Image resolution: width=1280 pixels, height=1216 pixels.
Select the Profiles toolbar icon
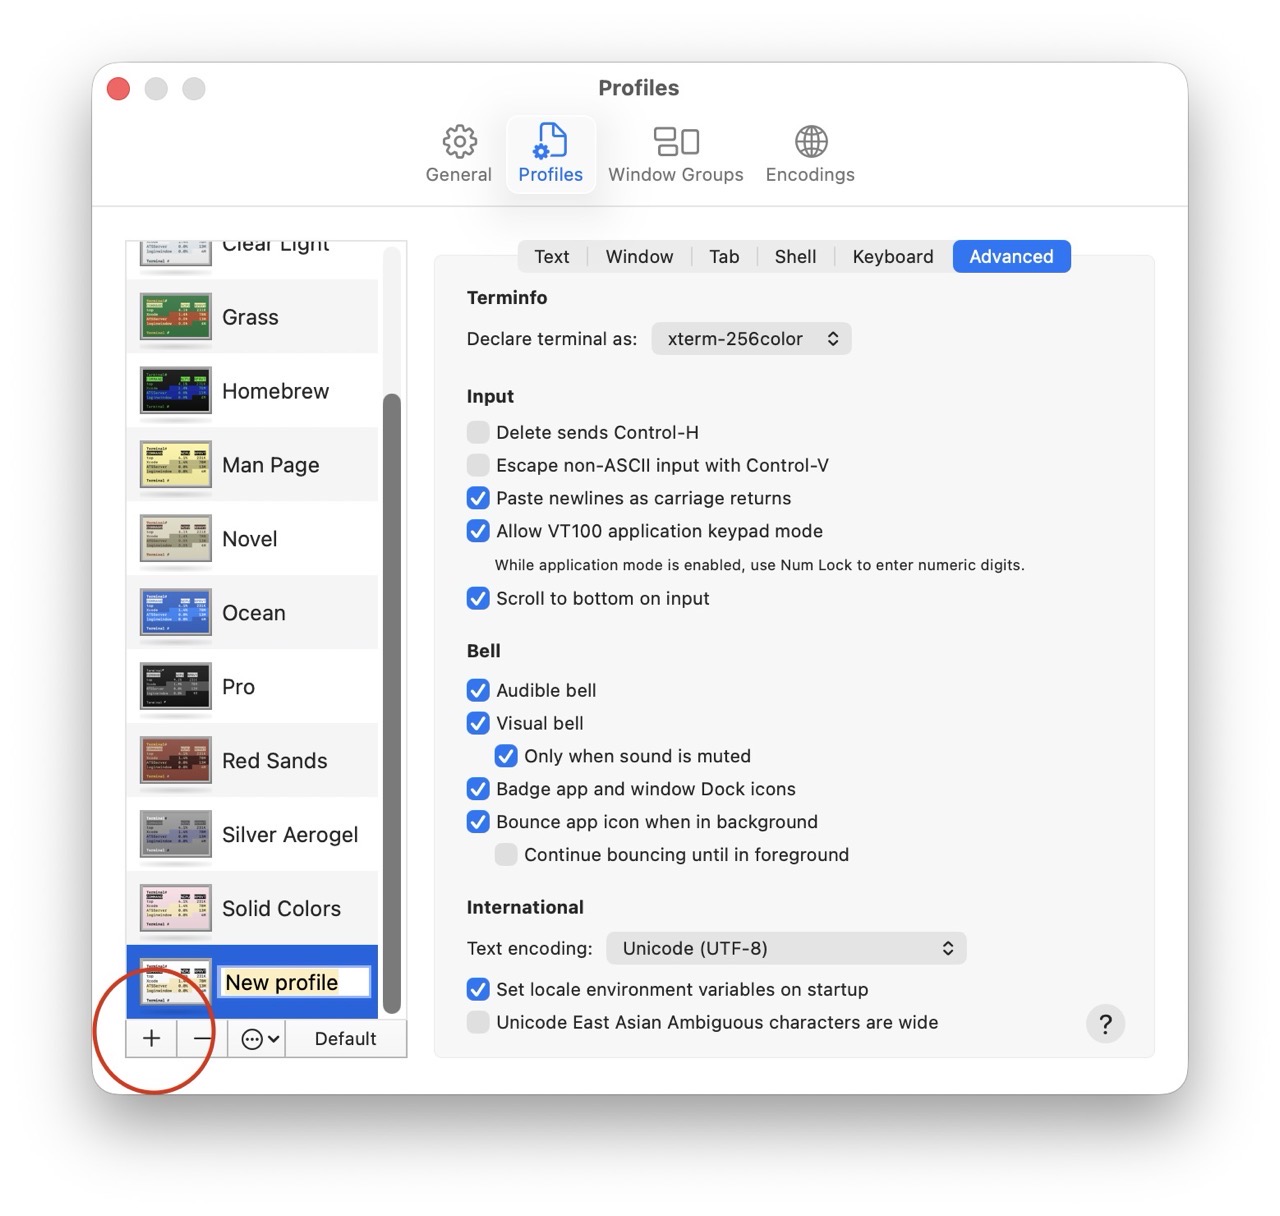551,154
